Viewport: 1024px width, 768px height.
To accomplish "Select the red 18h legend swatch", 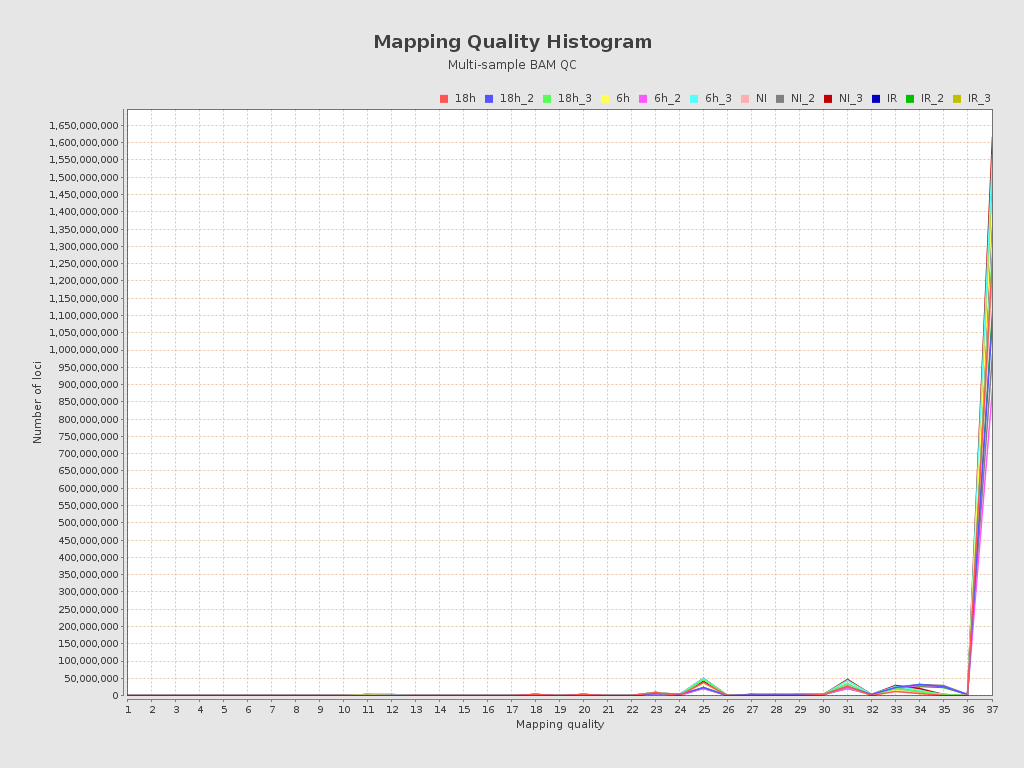I will (x=443, y=98).
